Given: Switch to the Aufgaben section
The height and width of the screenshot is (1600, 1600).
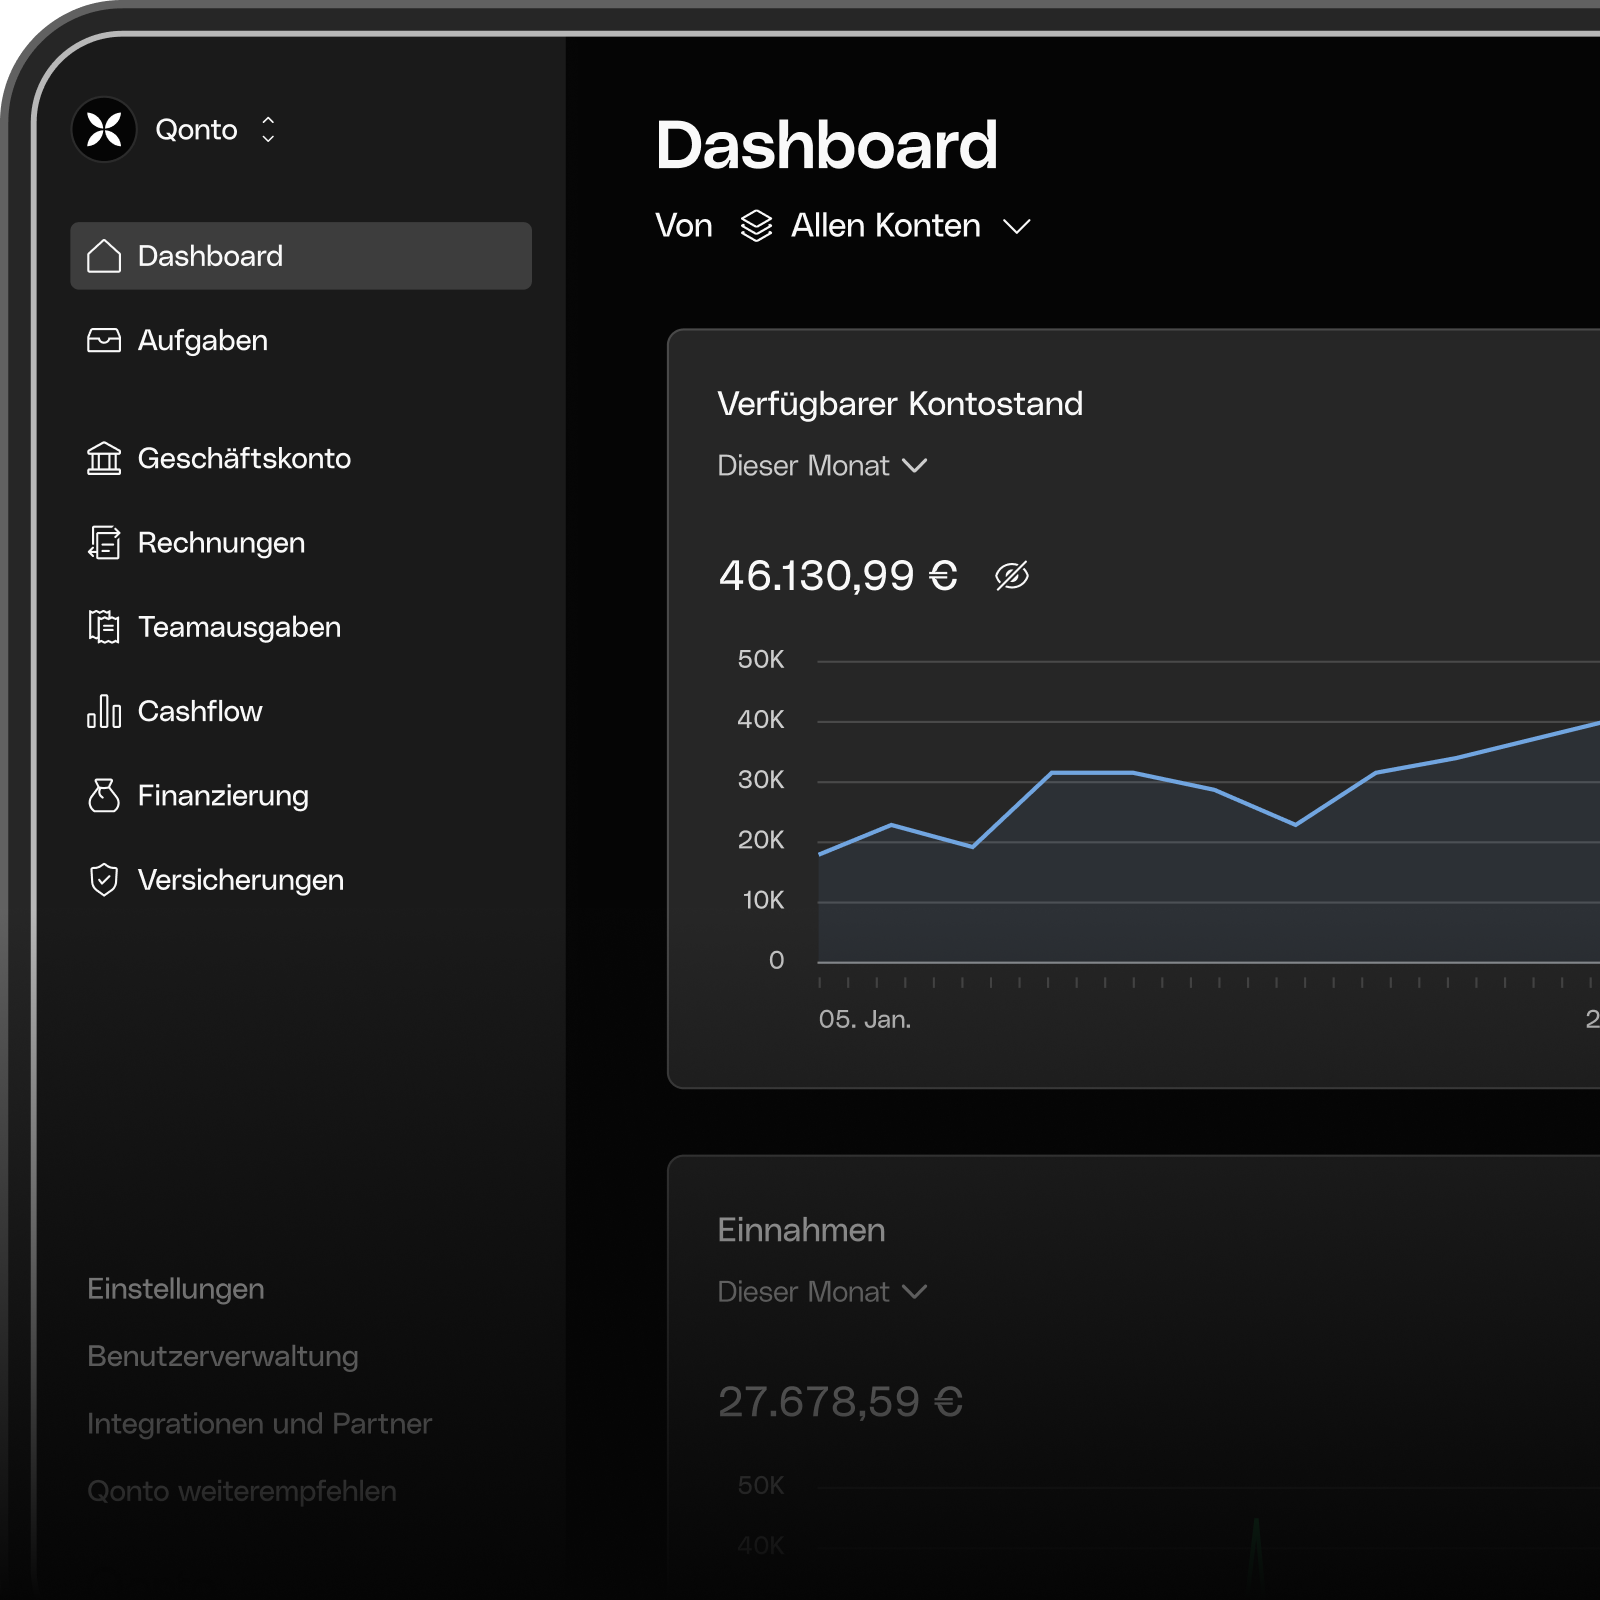Looking at the screenshot, I should click(202, 340).
